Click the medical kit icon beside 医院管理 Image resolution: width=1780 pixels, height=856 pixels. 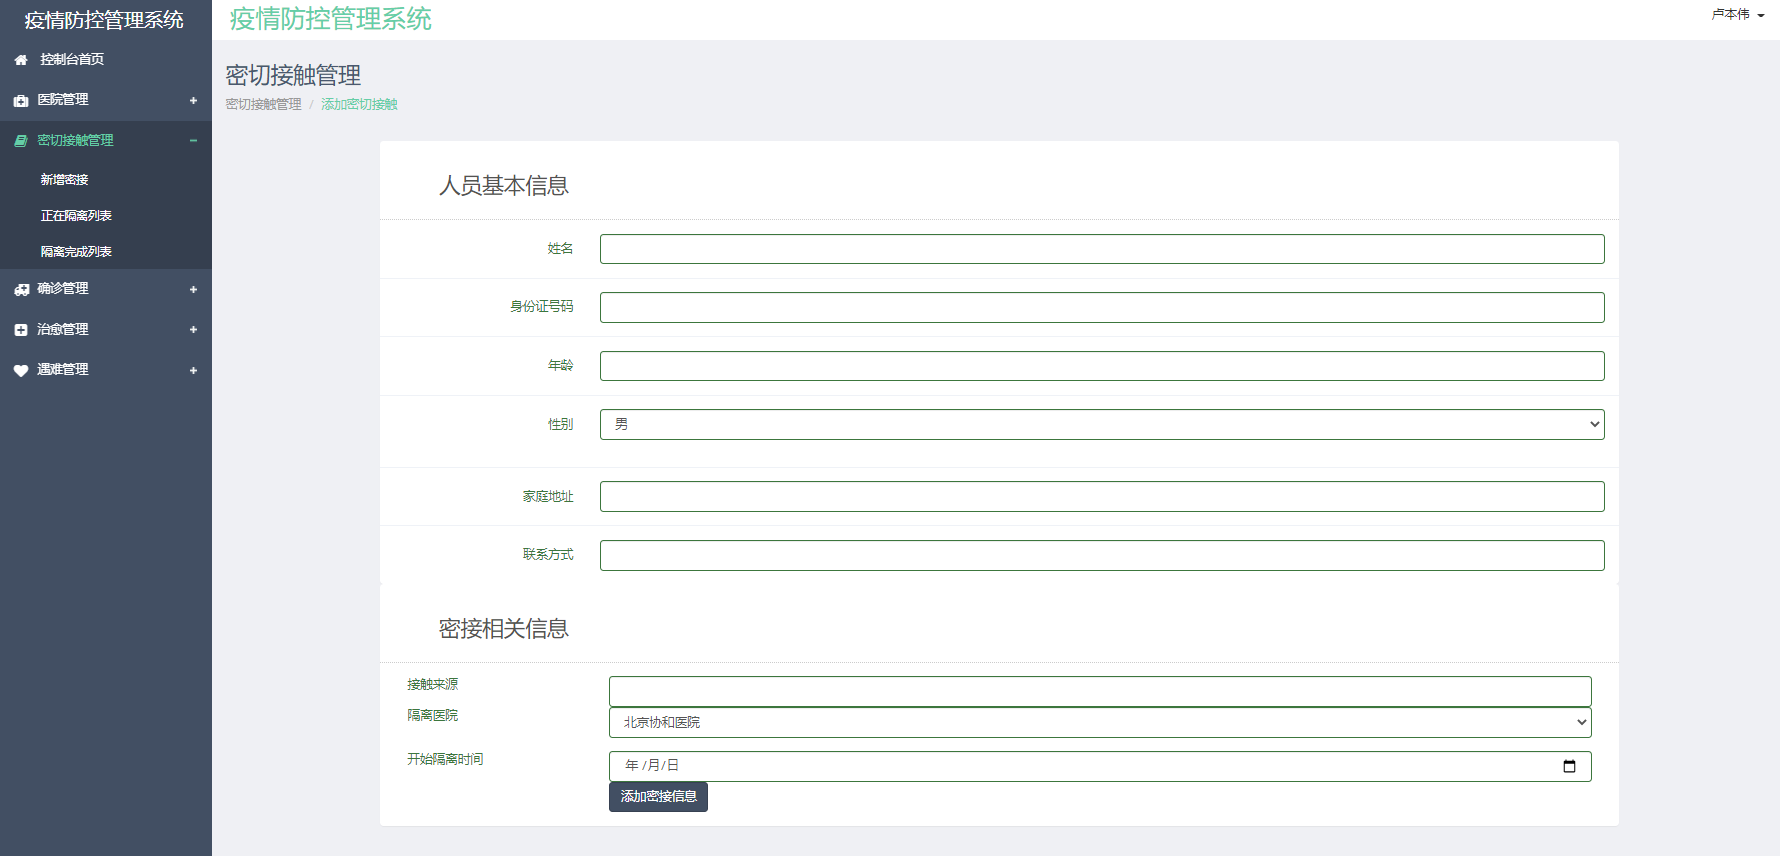point(21,101)
